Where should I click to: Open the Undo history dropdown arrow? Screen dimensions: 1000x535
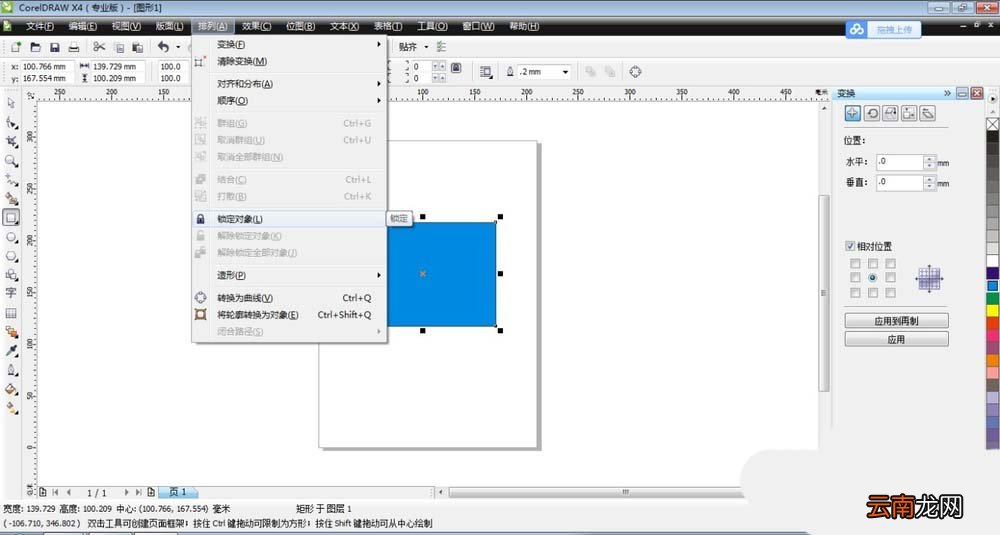click(x=178, y=47)
